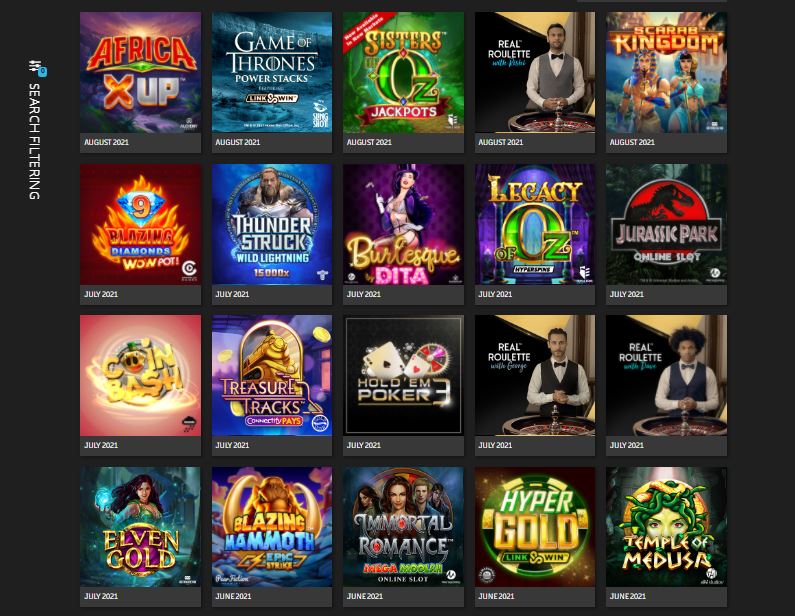Click the Jurassic Park Online Slot tile

pyautogui.click(x=666, y=224)
